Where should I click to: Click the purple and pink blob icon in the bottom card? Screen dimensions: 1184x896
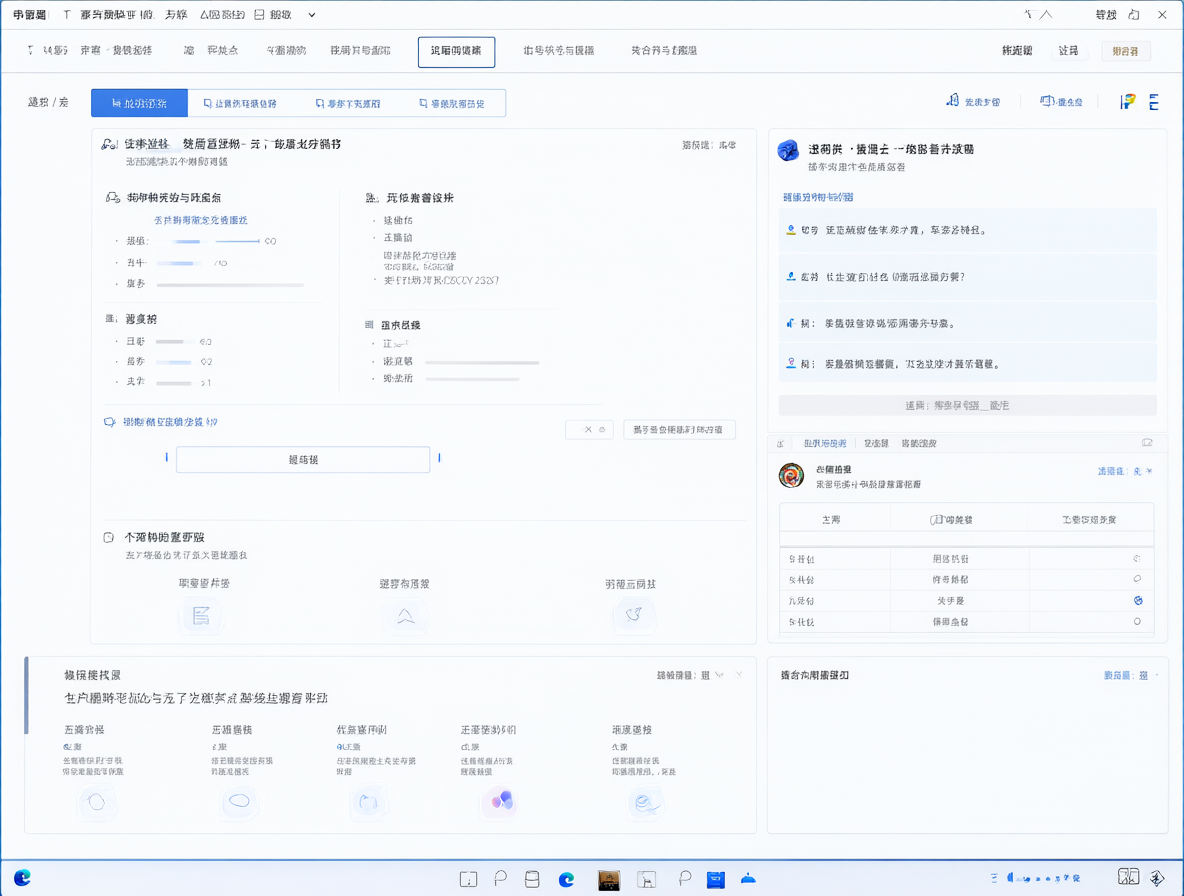(x=501, y=800)
